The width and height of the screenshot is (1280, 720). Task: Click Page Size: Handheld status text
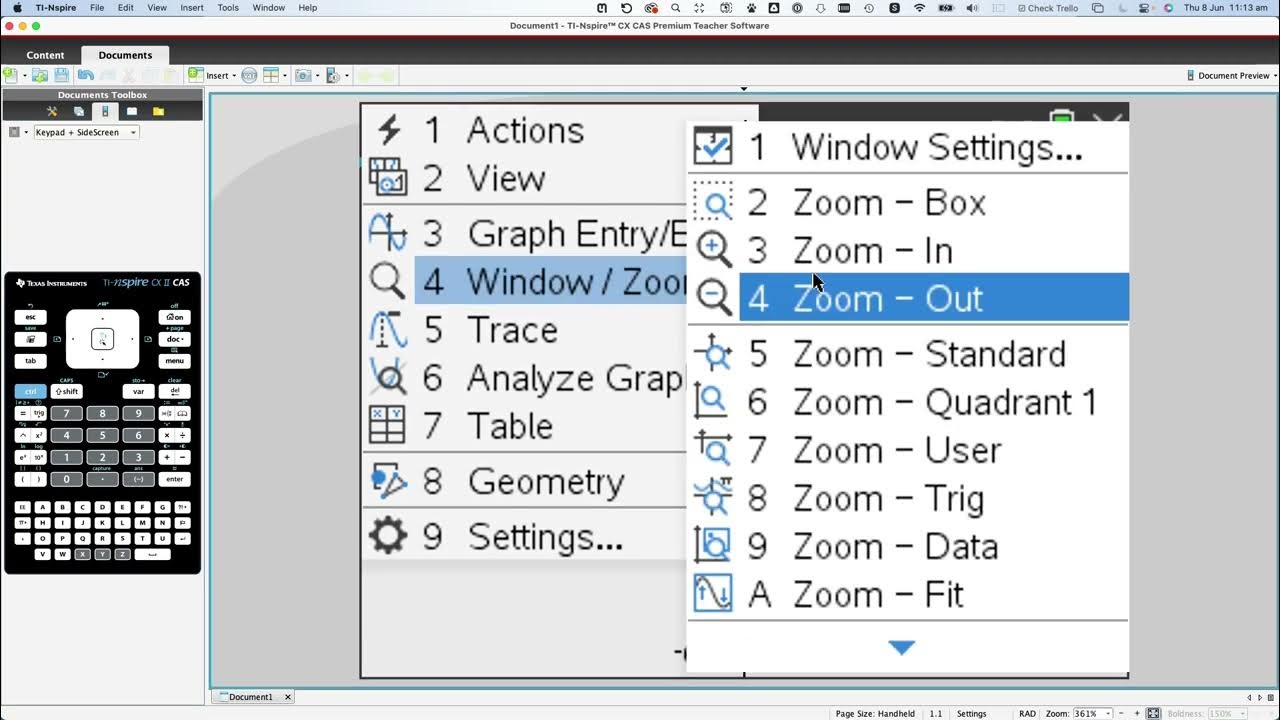(x=875, y=714)
